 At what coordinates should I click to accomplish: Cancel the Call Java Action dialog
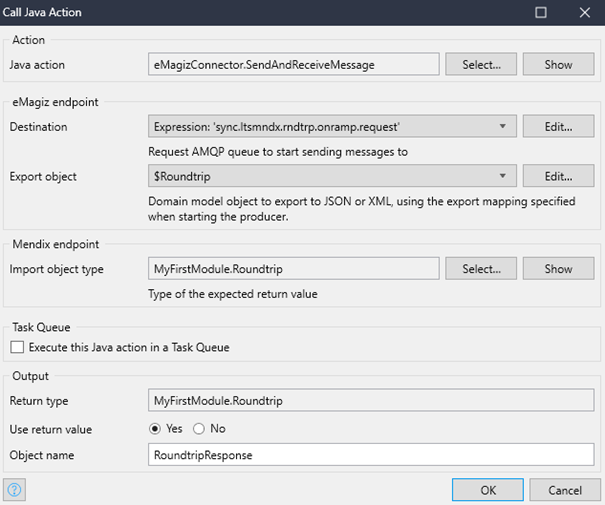pos(565,490)
